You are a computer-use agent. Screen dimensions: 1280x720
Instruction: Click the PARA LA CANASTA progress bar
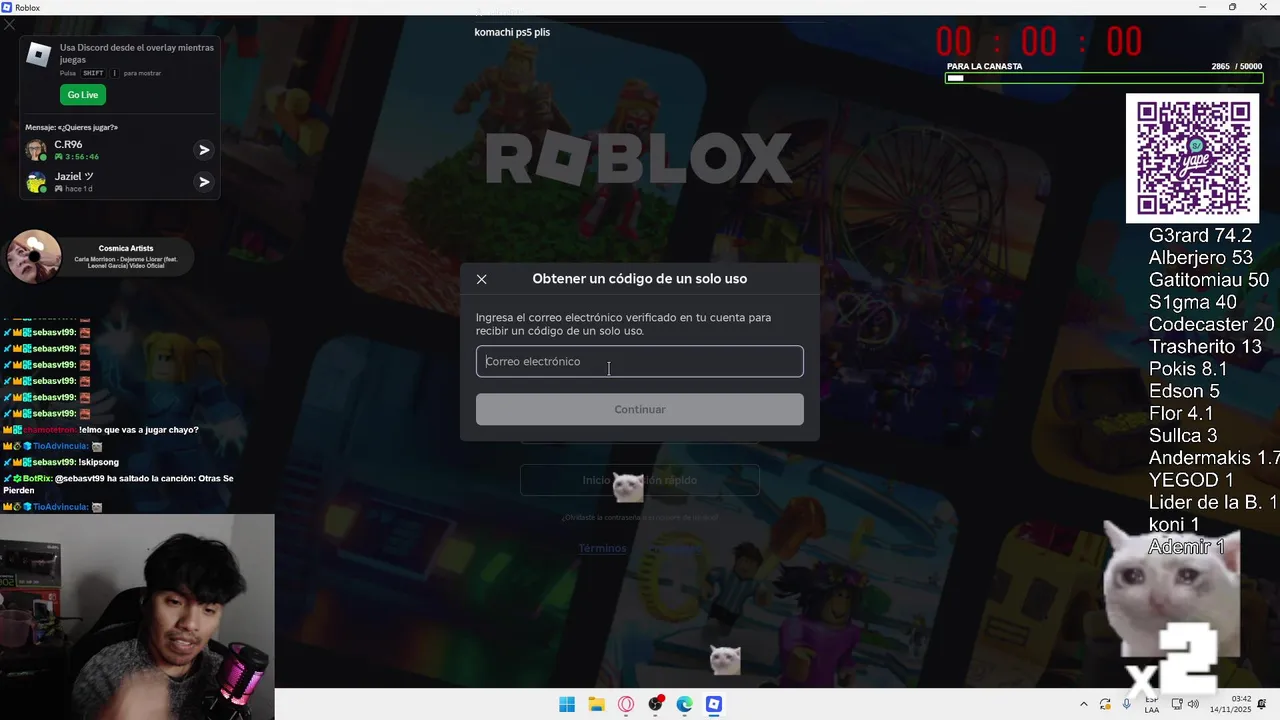[1104, 77]
